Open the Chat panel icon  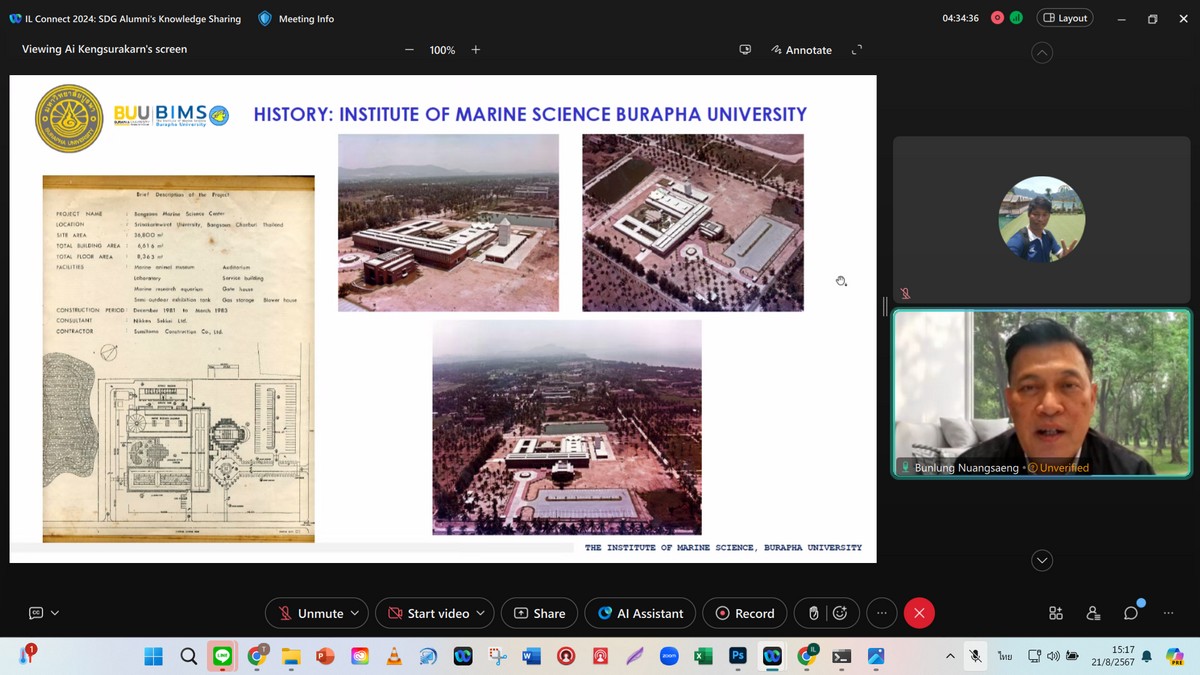(x=1131, y=613)
